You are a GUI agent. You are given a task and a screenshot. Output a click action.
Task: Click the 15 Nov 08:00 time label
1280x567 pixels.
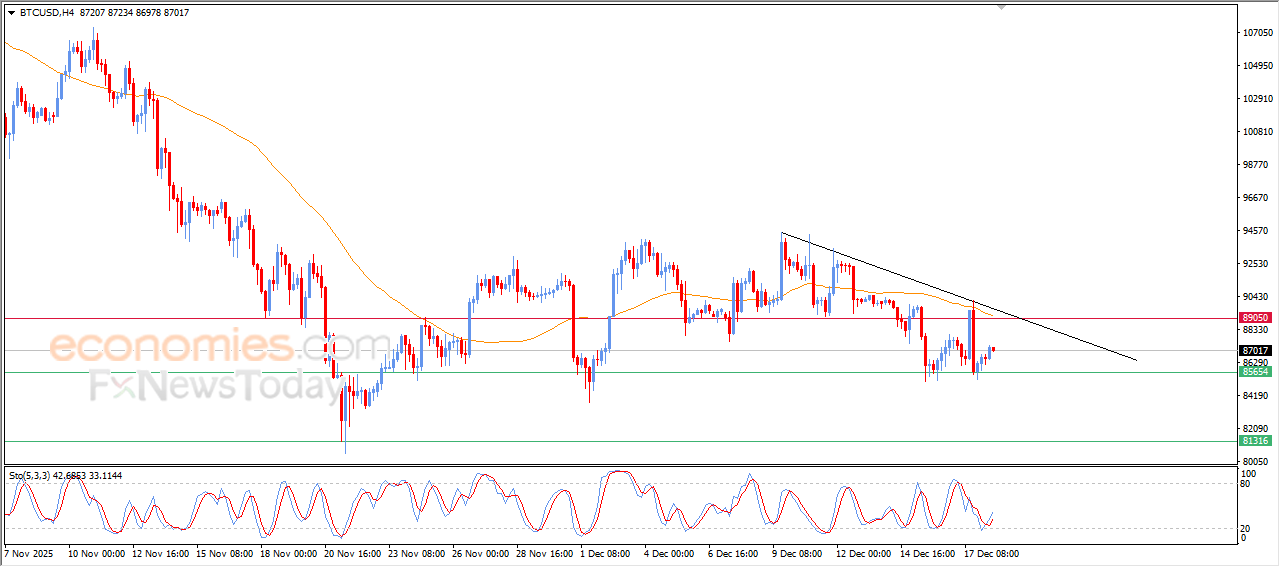(x=224, y=553)
